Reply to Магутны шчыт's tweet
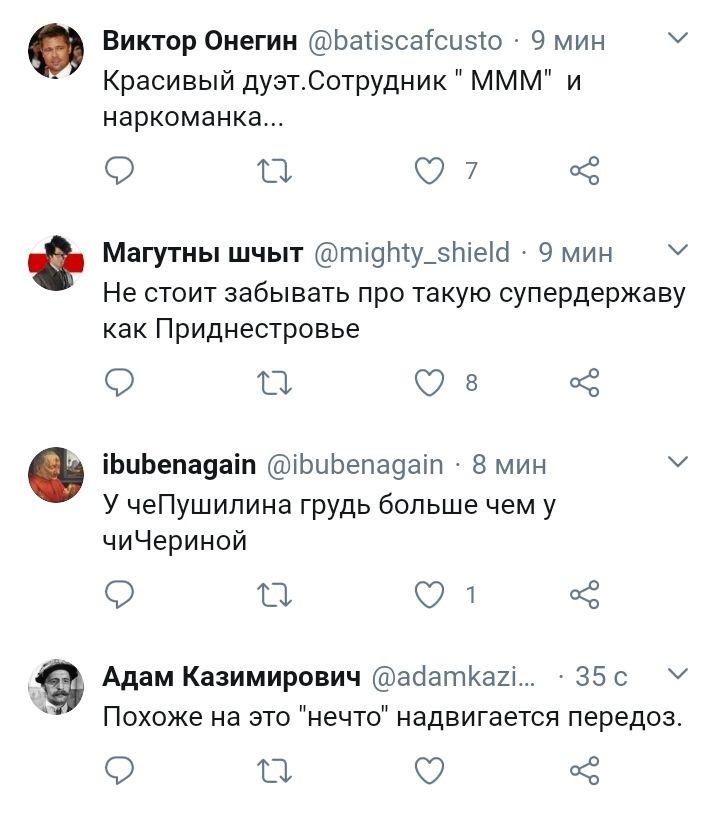 pos(119,383)
